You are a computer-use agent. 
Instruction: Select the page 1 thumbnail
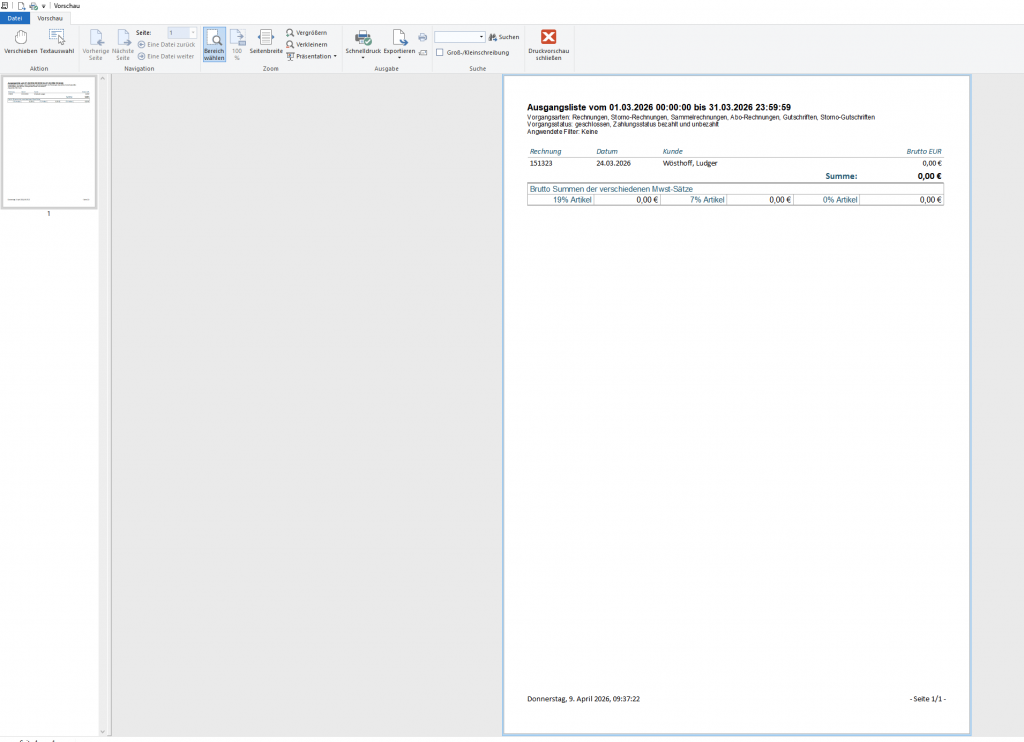[49, 141]
